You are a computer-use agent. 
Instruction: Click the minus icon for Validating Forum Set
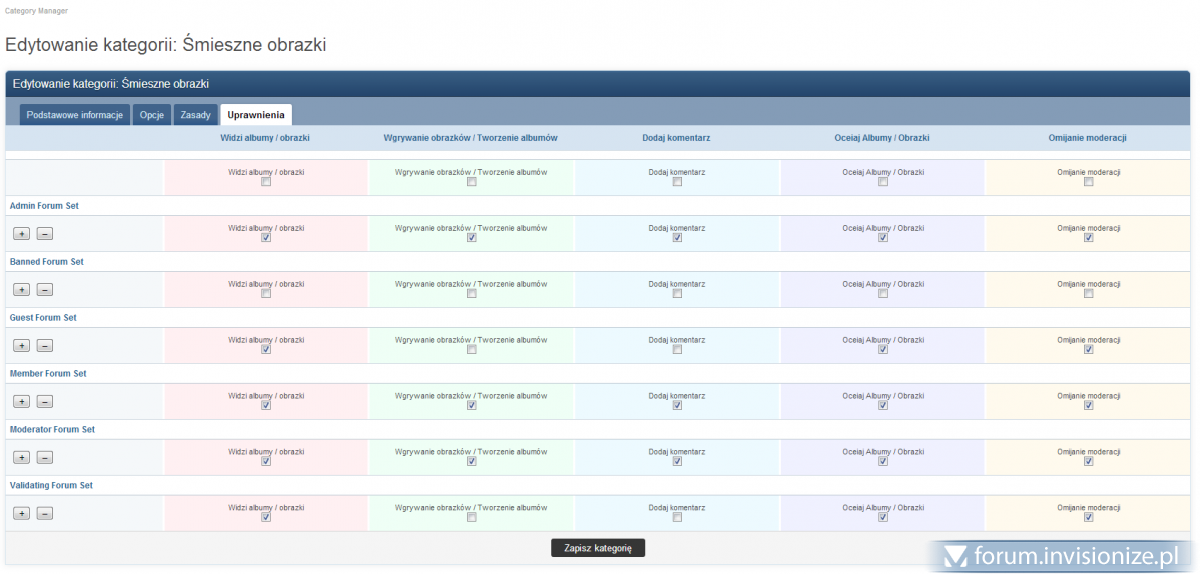[x=45, y=514]
